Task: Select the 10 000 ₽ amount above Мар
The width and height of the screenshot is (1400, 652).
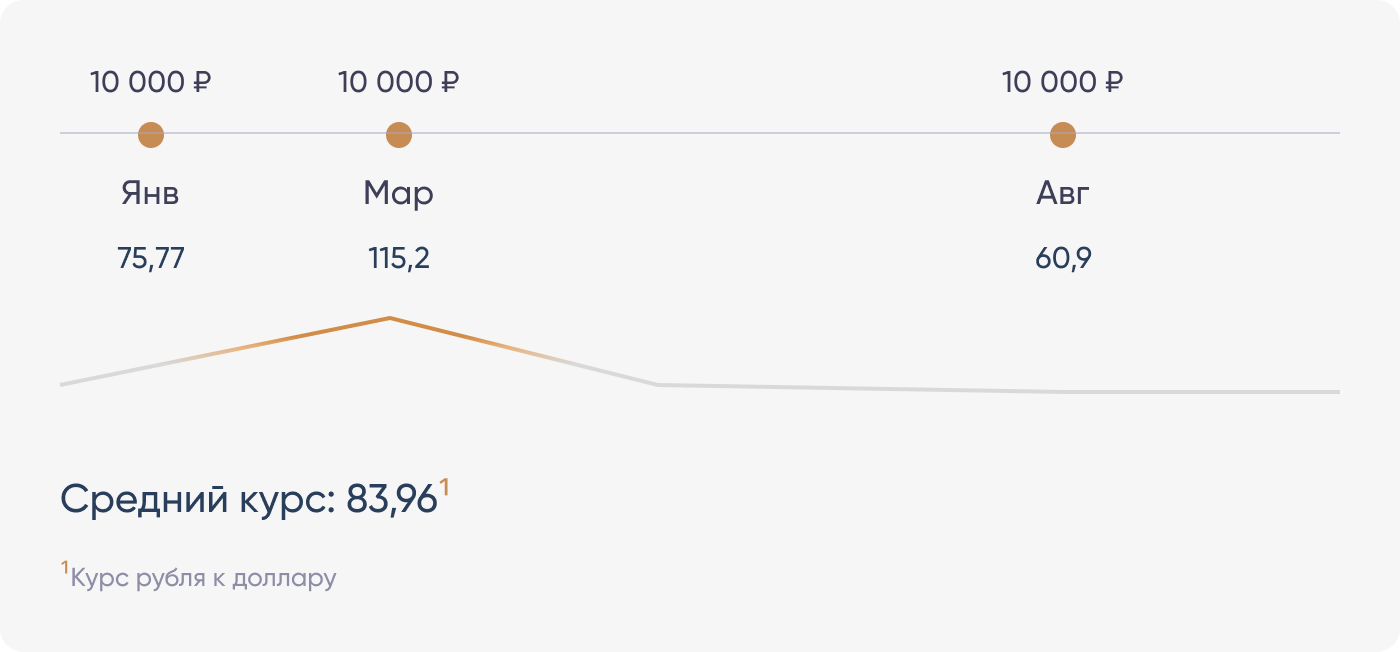Action: 399,82
